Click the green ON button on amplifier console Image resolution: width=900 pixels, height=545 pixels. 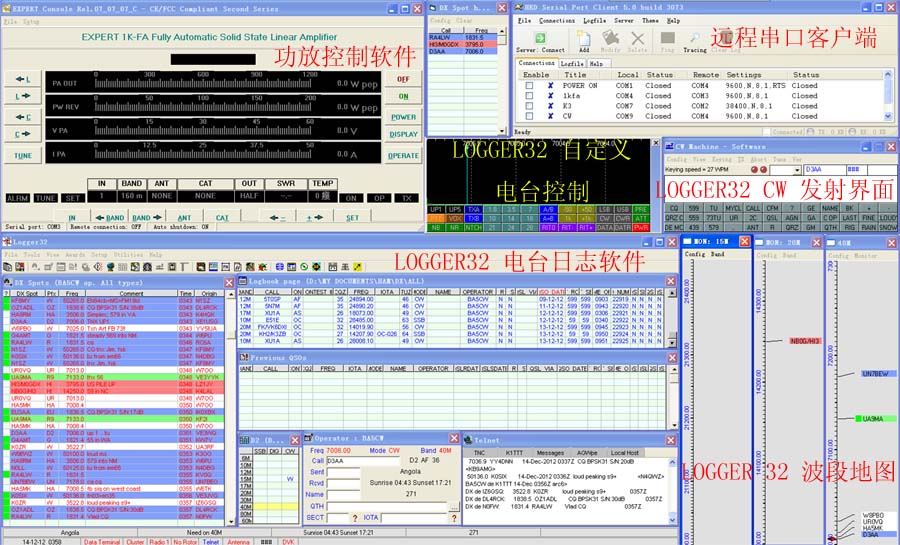pyautogui.click(x=404, y=96)
